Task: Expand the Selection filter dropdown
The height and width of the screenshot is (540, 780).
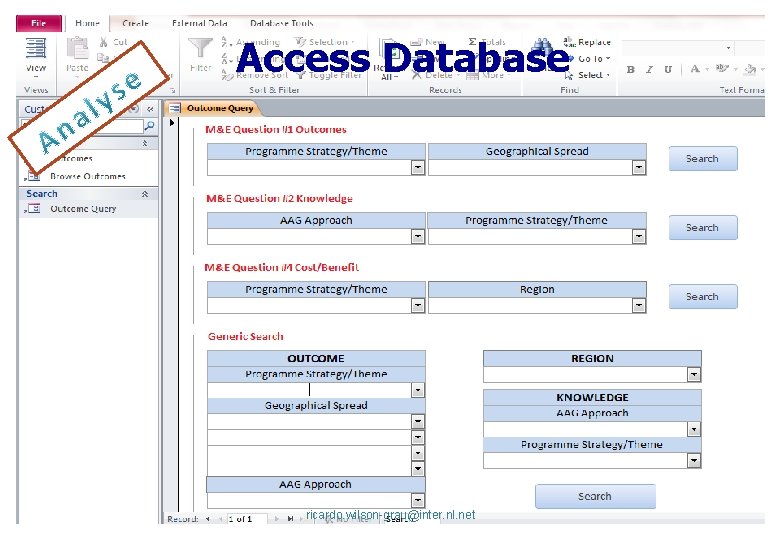Action: coord(353,42)
